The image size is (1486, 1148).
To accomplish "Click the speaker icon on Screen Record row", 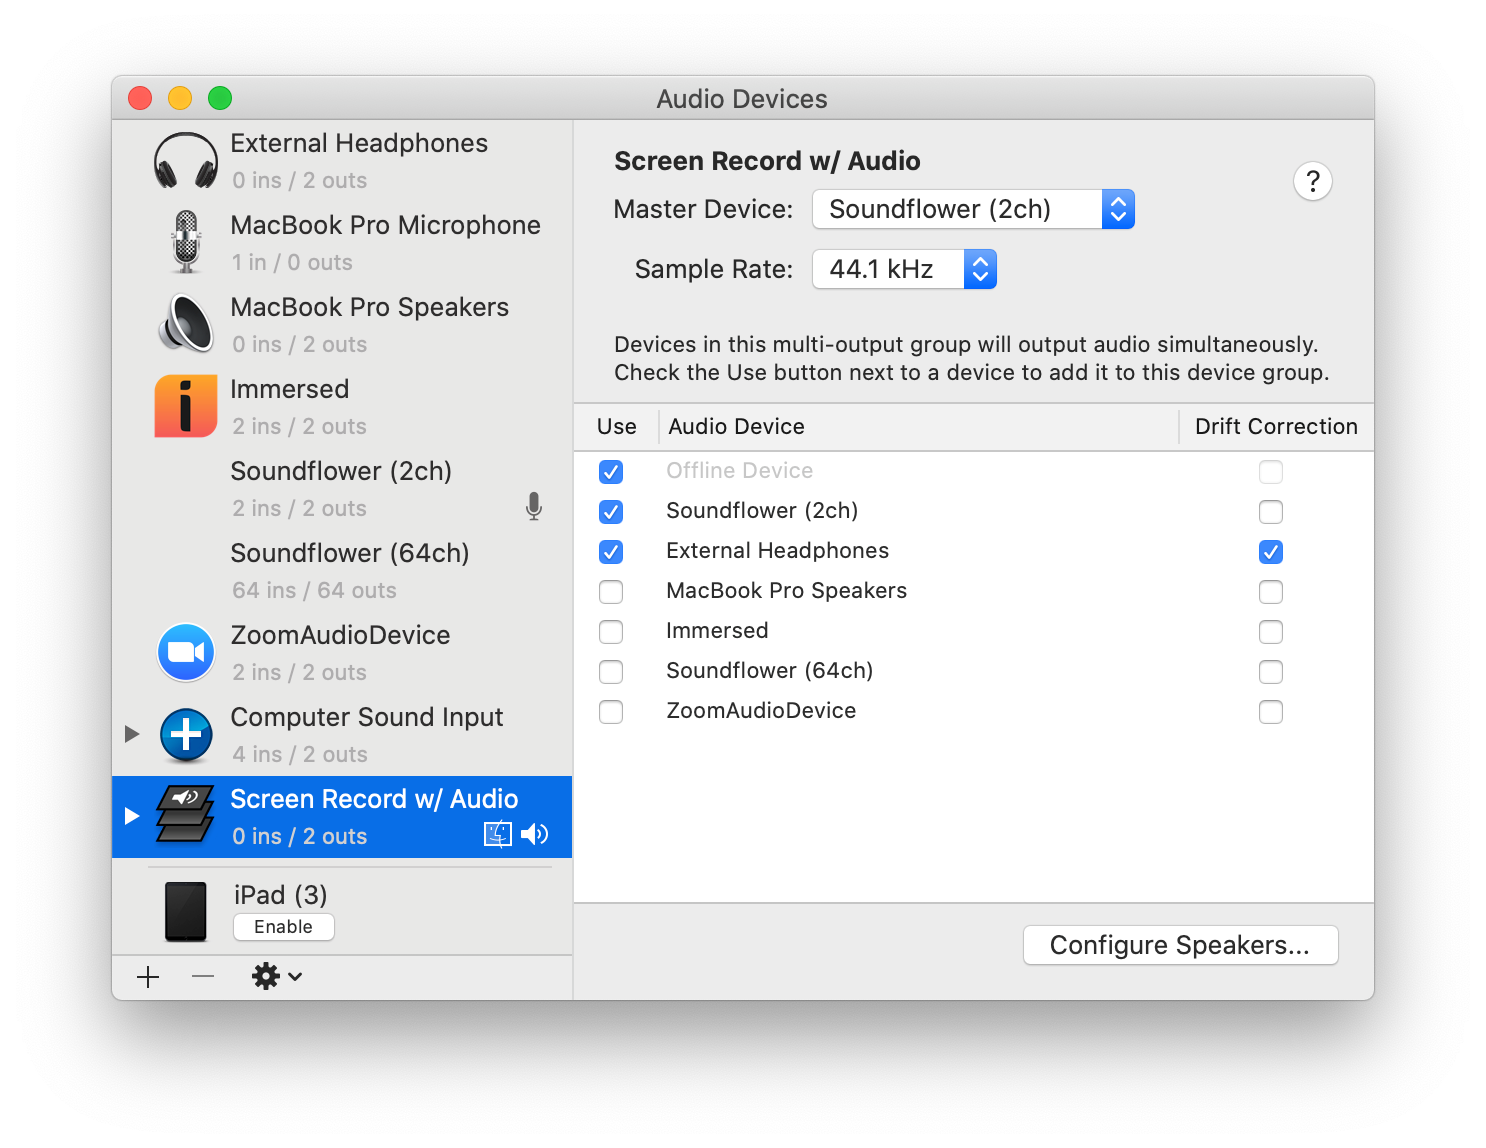I will pos(536,834).
